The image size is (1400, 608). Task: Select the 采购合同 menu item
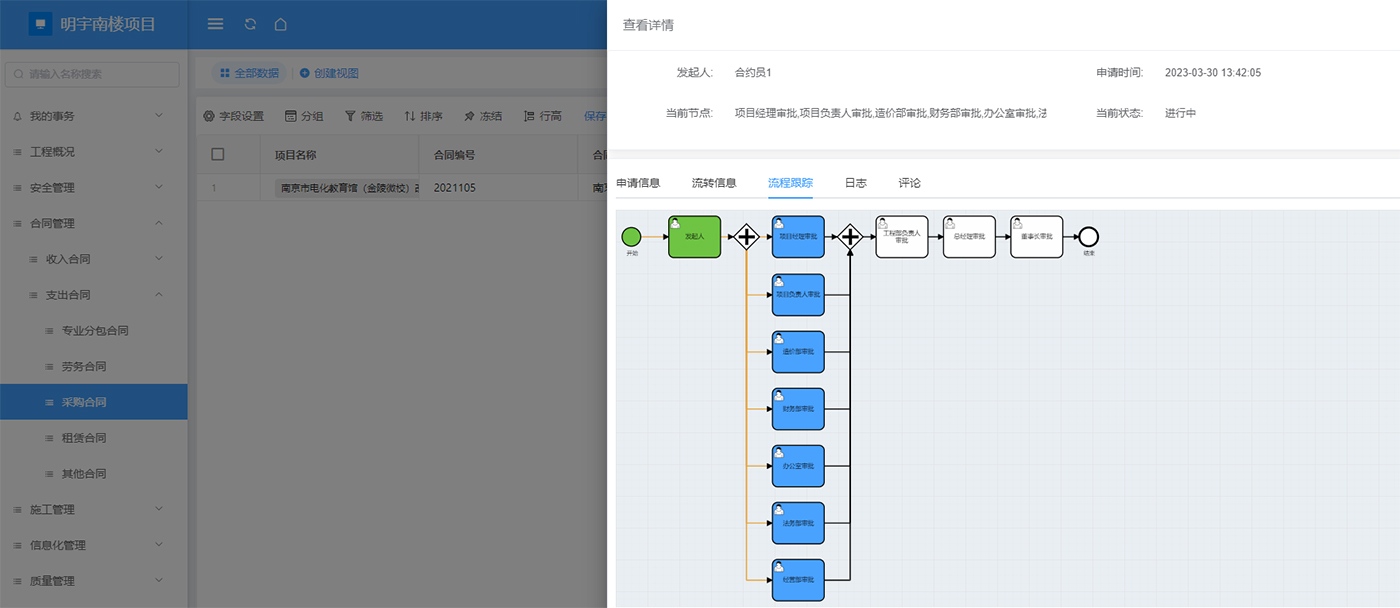(x=93, y=402)
